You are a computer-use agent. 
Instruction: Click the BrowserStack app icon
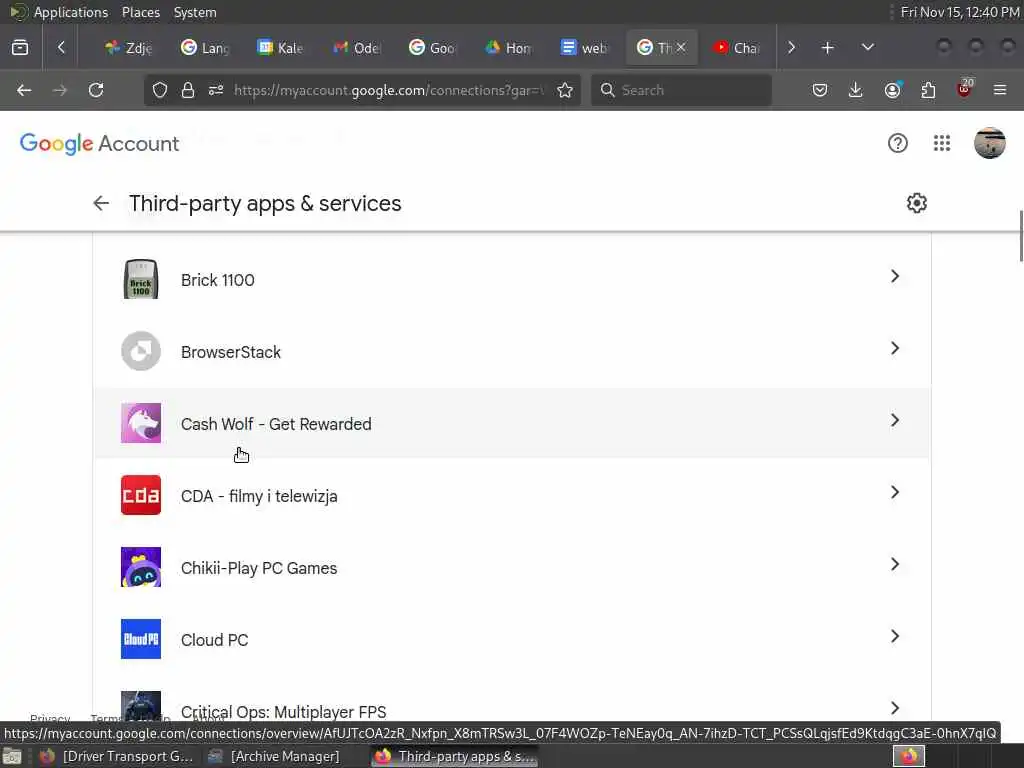coord(141,351)
